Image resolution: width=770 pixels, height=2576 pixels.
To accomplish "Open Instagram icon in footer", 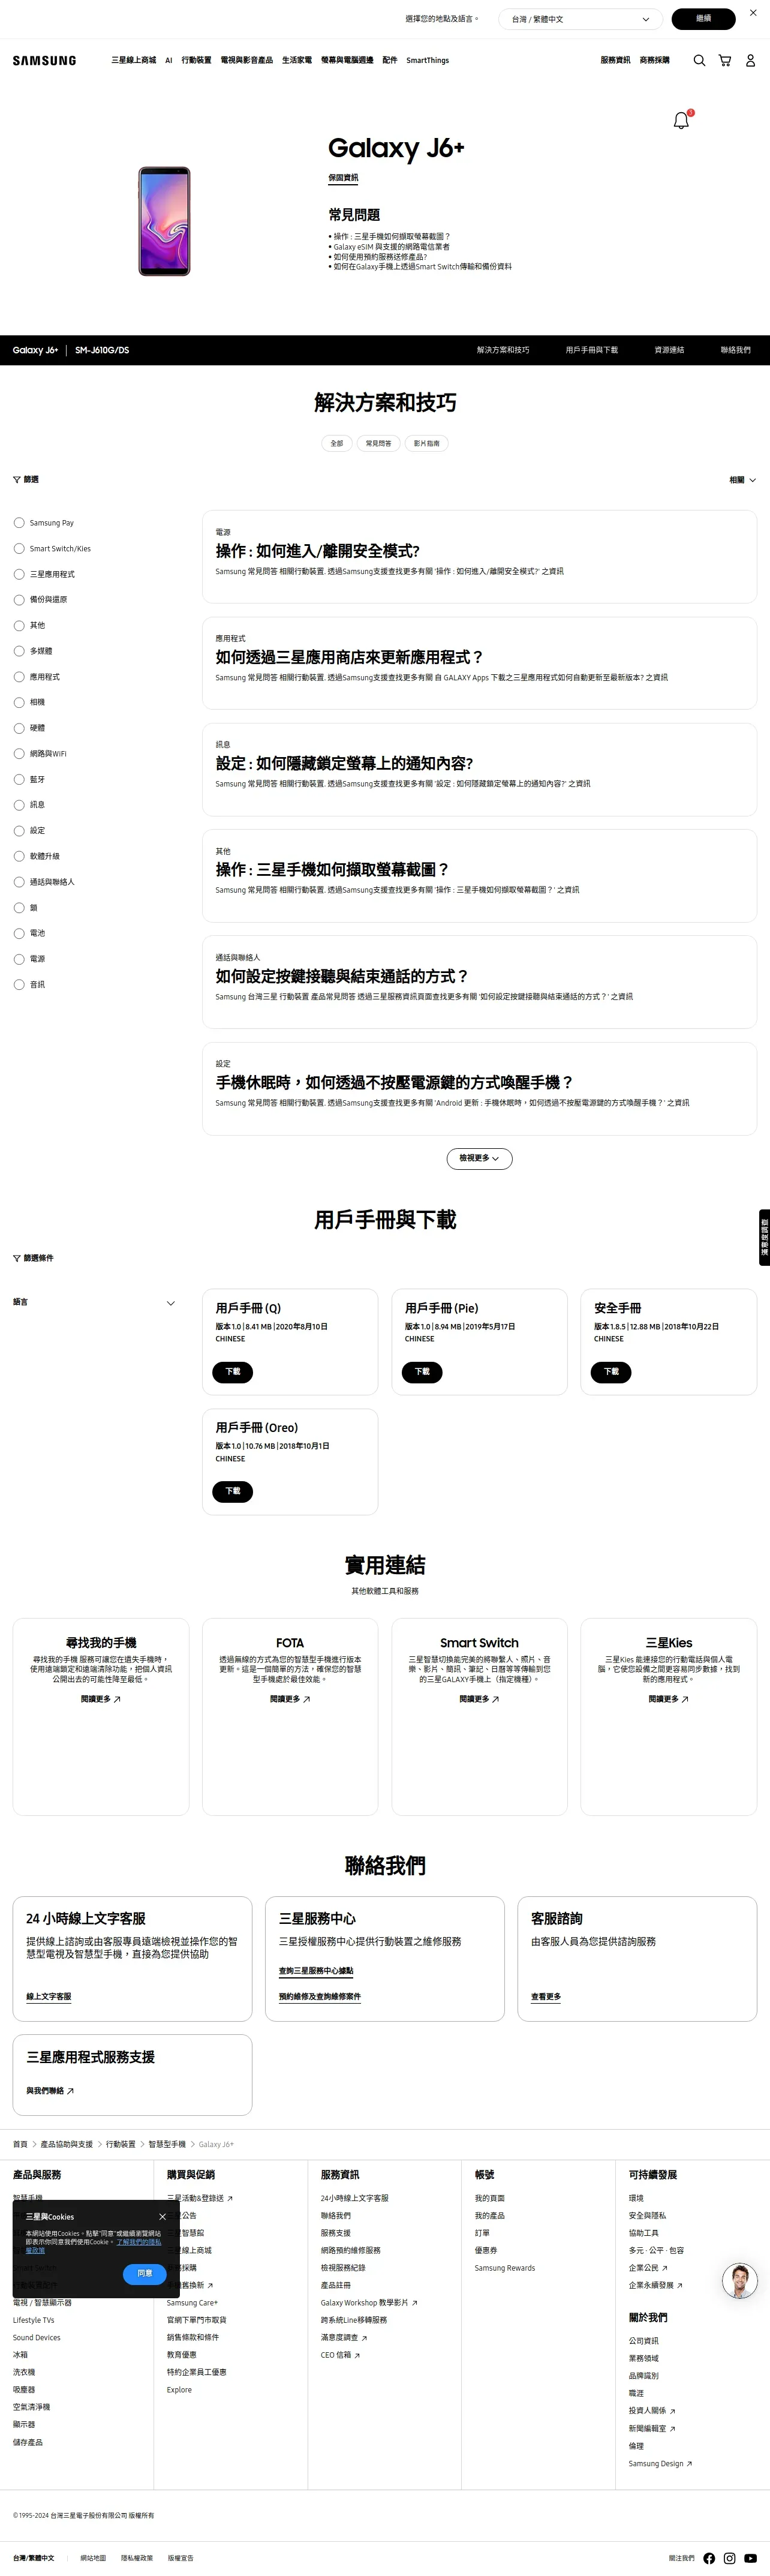I will [730, 2558].
